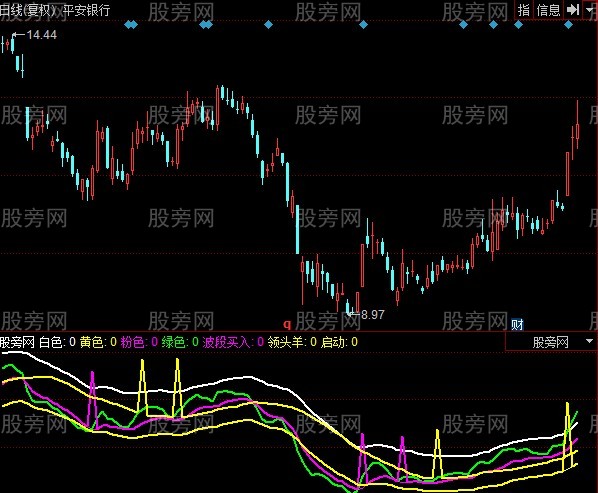598x493 pixels.
Task: Click the 指 indicator button
Action: 524,10
